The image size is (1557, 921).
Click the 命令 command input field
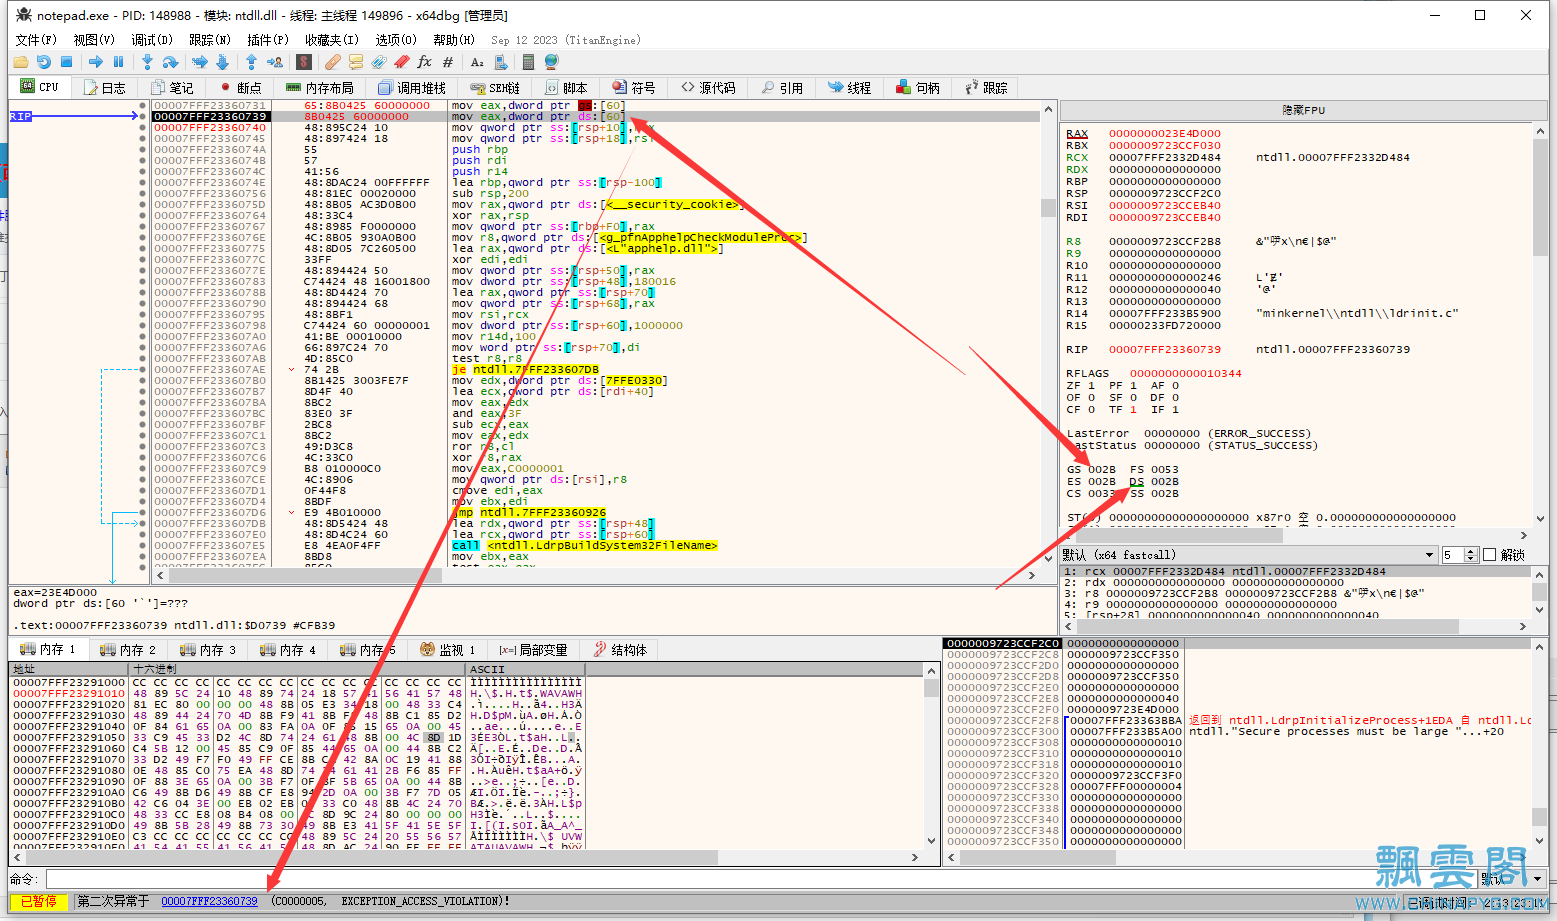point(760,879)
